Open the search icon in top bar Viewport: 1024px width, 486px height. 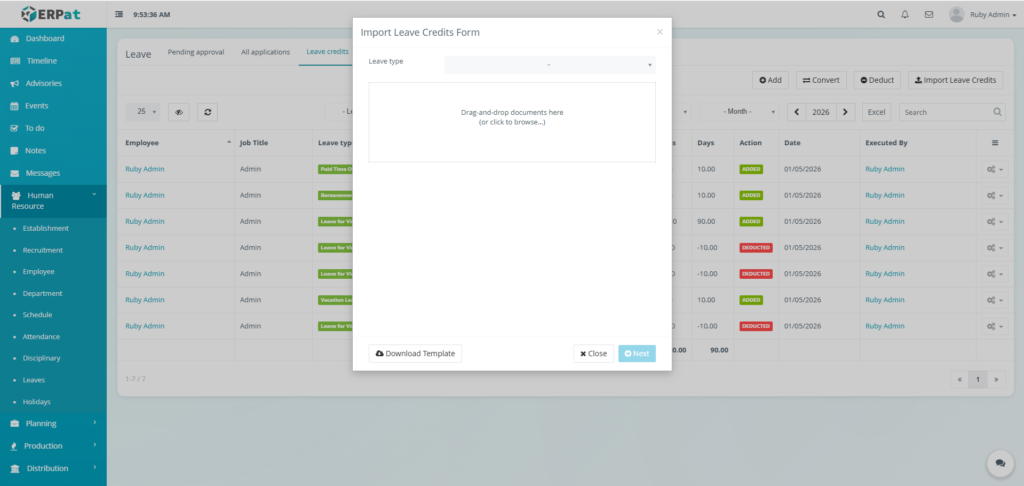(881, 14)
